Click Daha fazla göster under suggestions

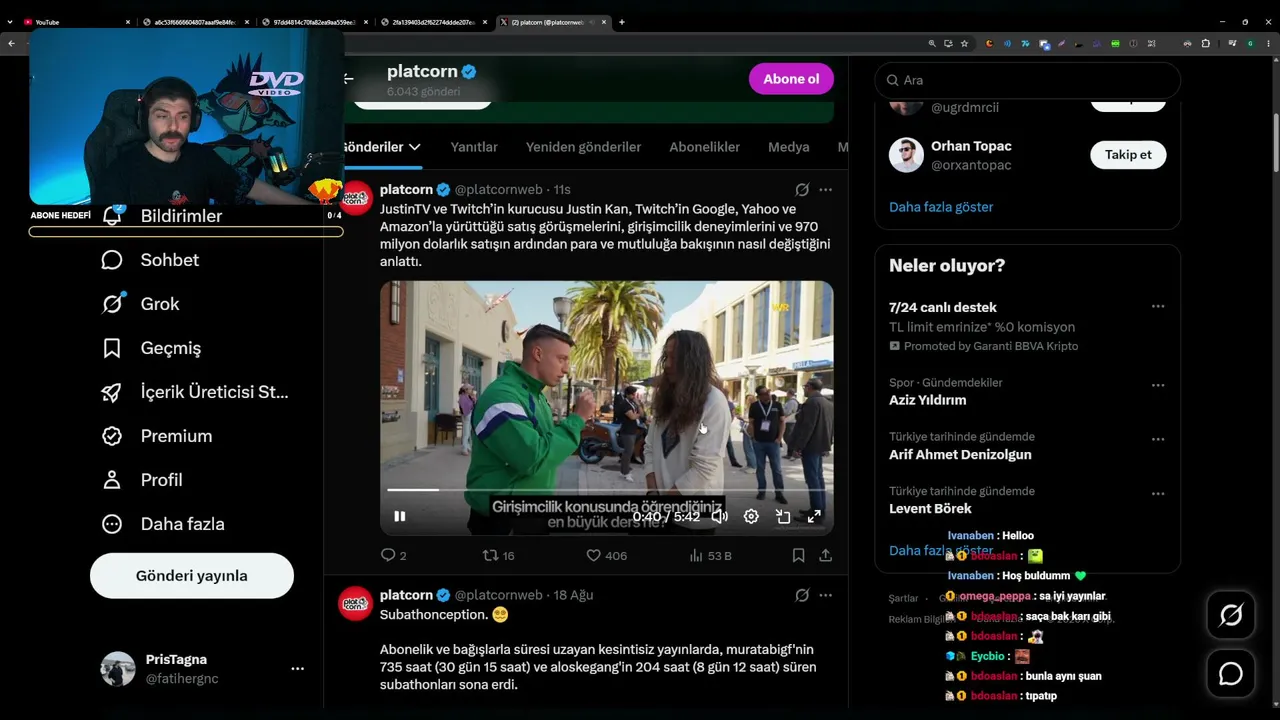(x=941, y=207)
